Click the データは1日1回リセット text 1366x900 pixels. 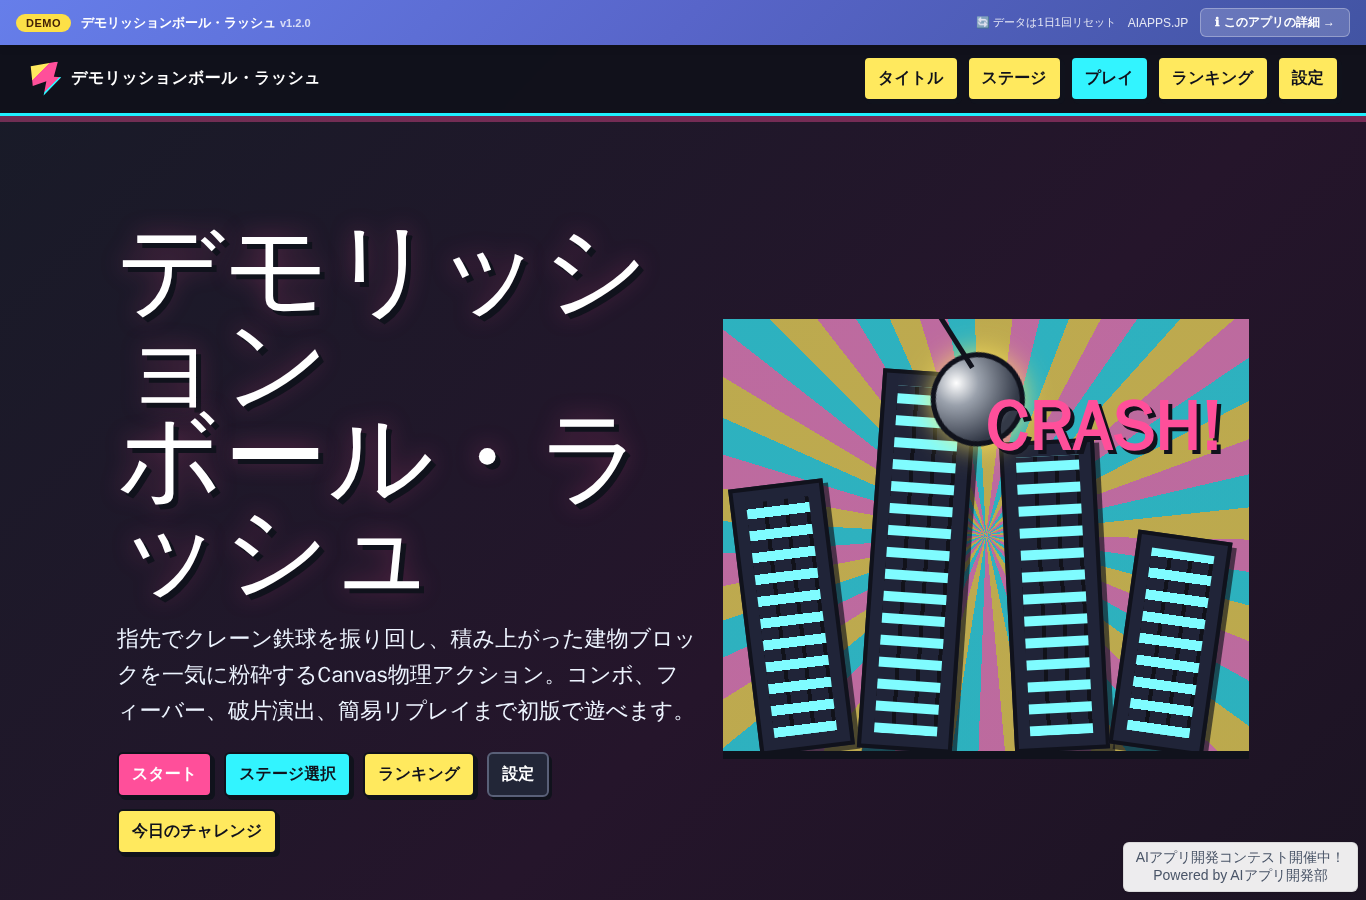pyautogui.click(x=1054, y=22)
